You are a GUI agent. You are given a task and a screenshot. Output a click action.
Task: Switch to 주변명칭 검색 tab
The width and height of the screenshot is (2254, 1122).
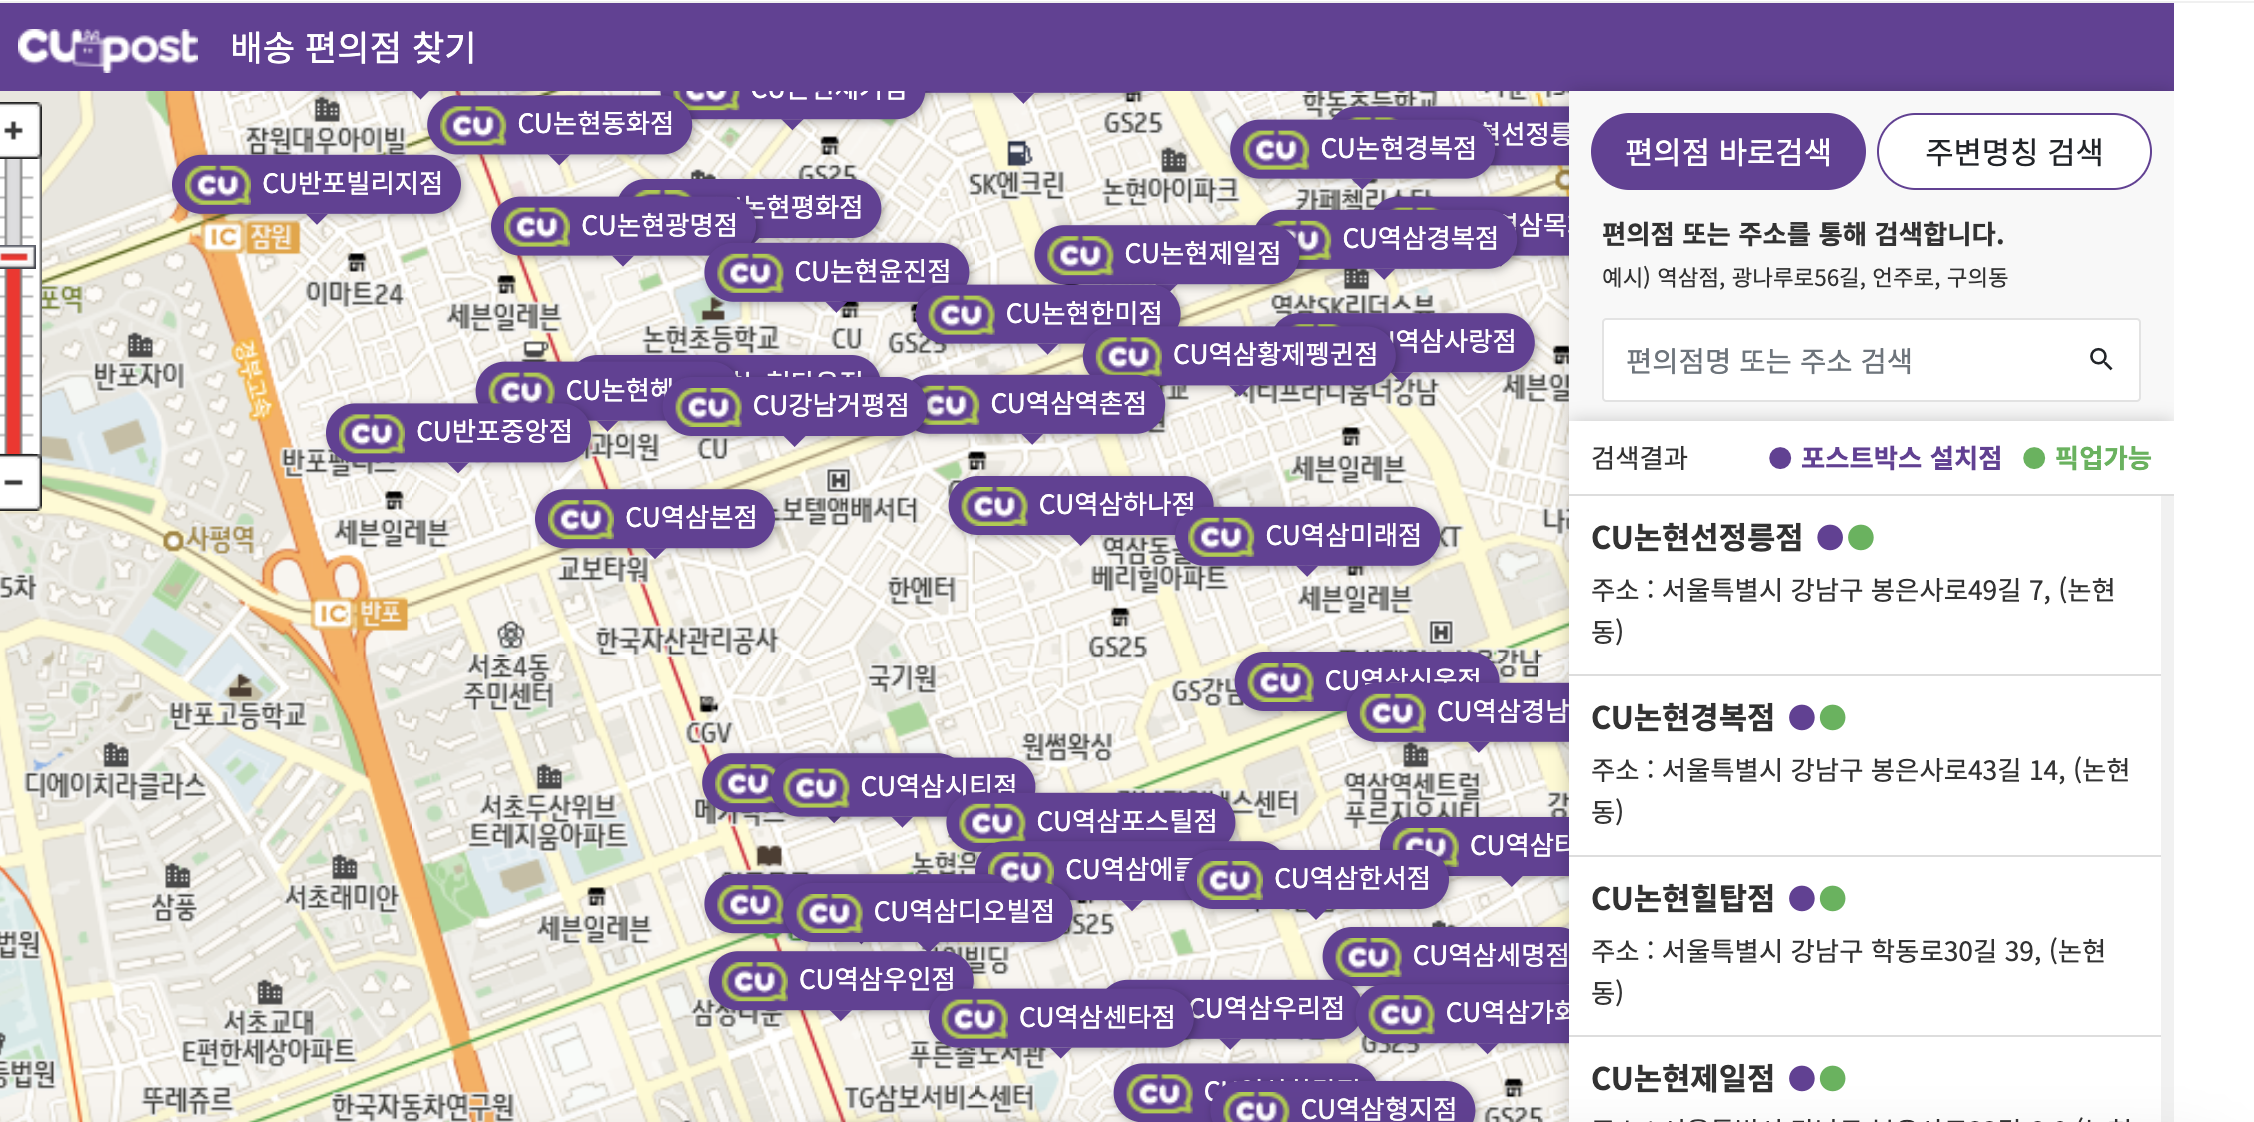point(2013,152)
